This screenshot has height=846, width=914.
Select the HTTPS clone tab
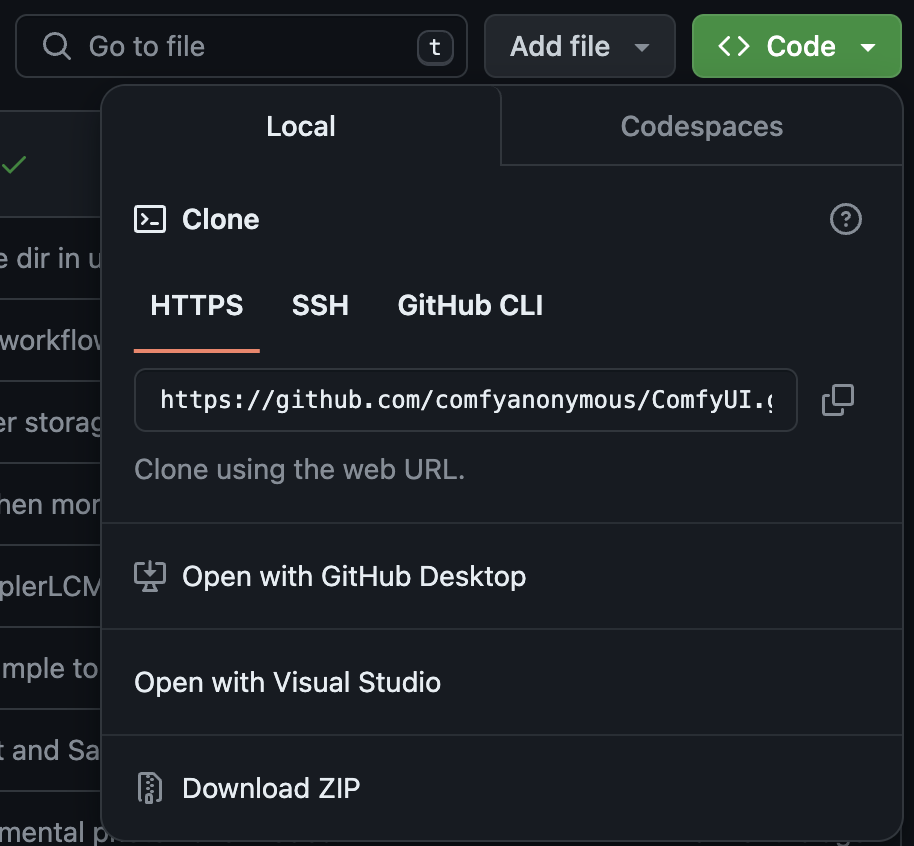[x=197, y=305]
